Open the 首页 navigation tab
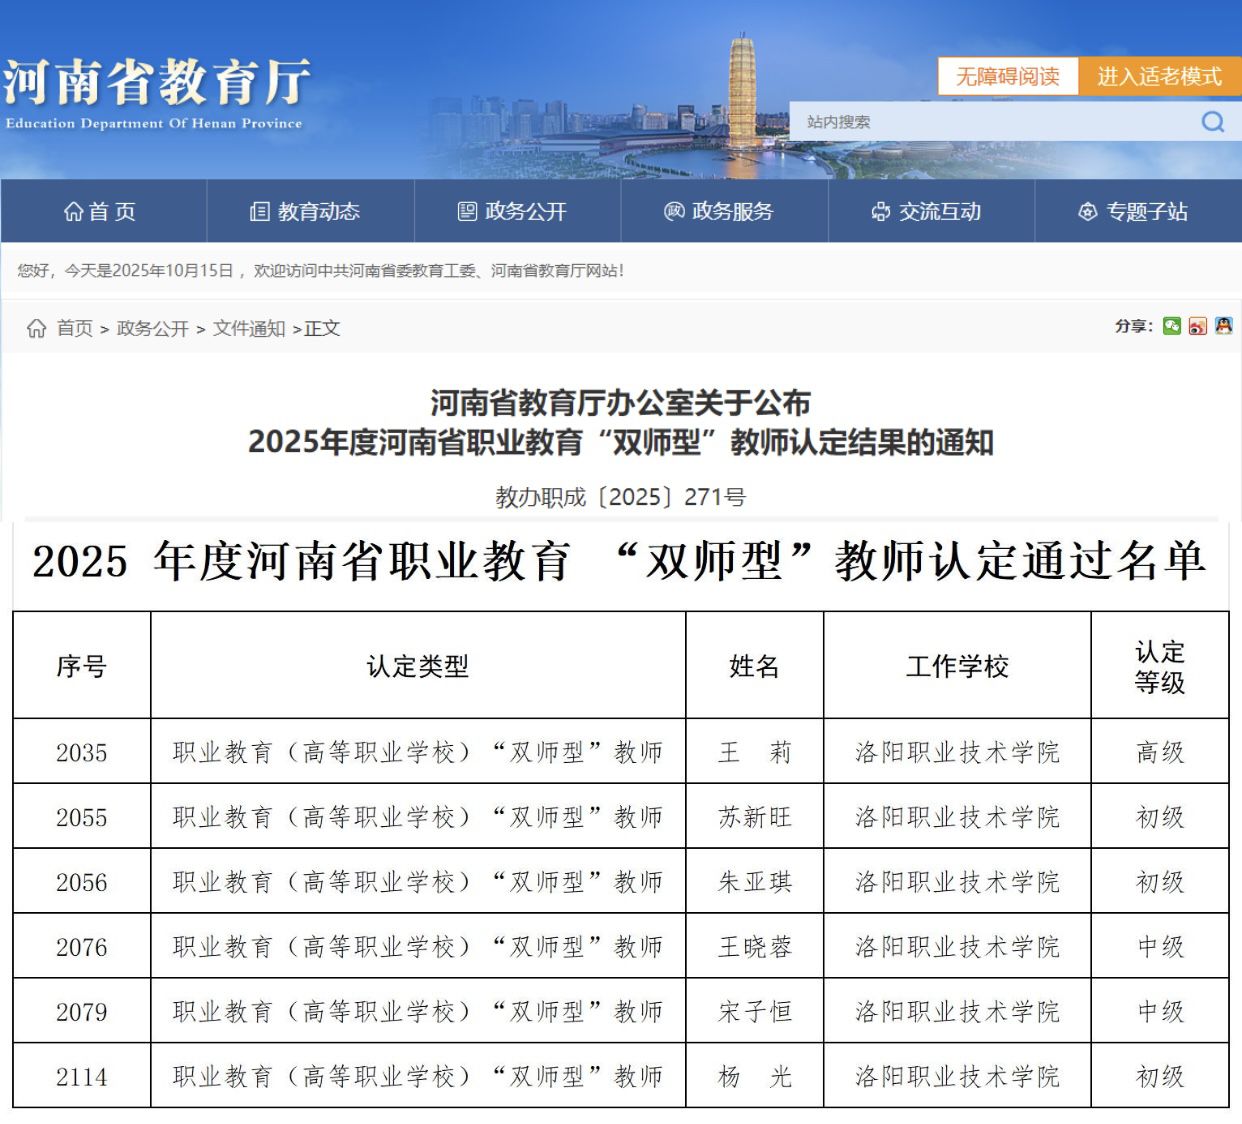 [x=101, y=212]
